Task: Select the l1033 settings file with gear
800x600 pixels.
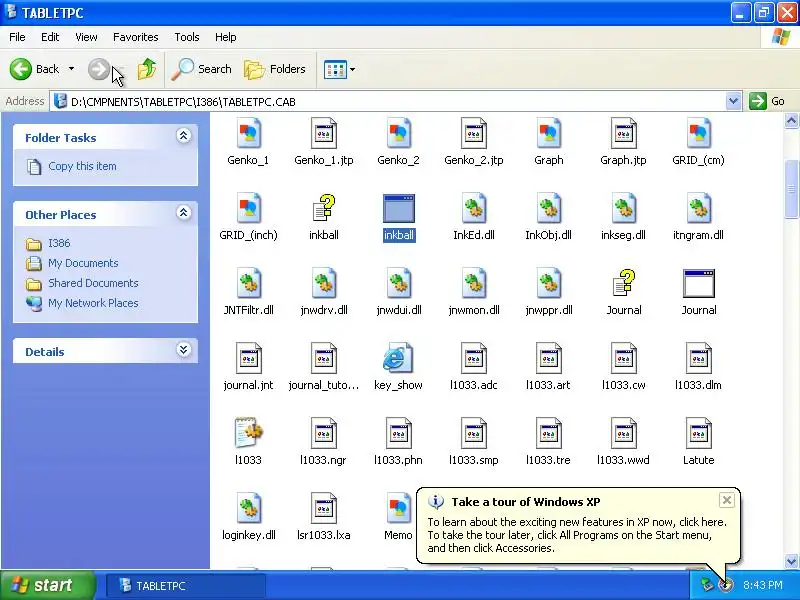Action: coord(248,442)
